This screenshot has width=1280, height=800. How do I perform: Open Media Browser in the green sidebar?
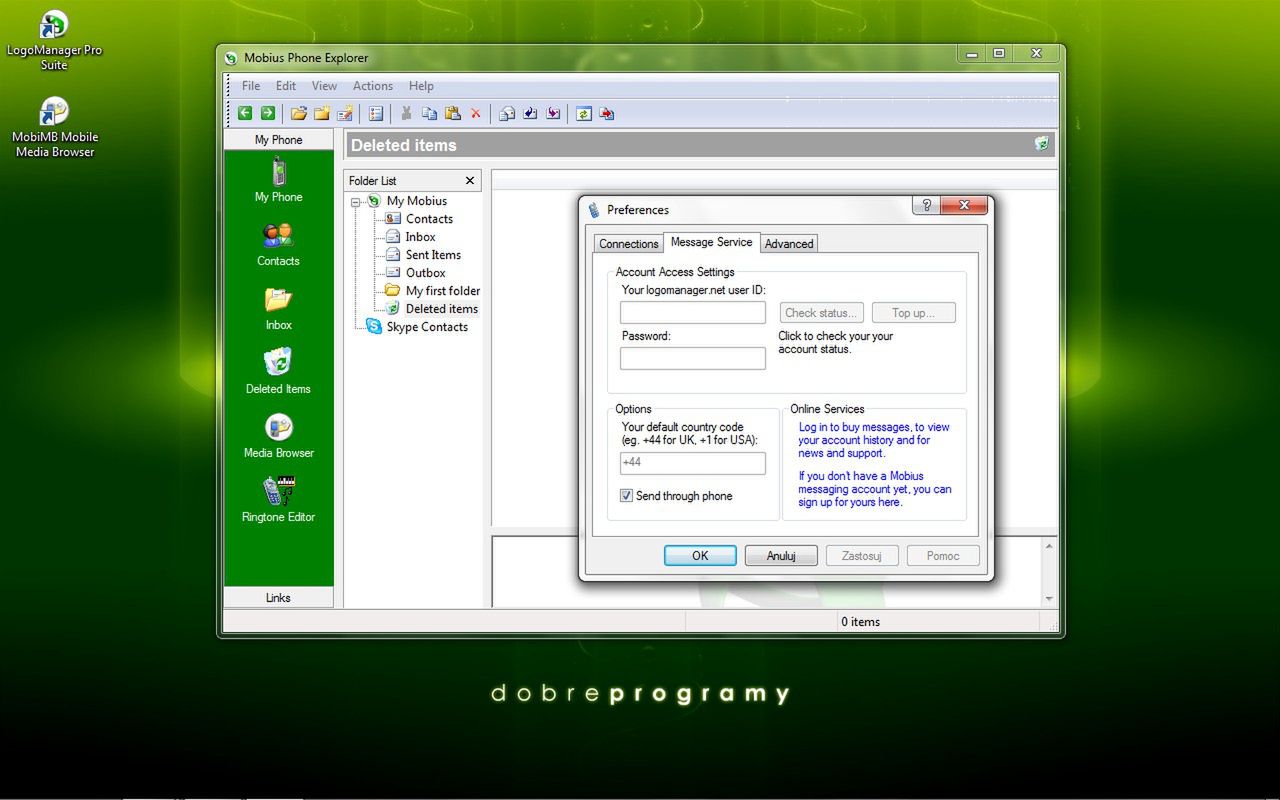[x=278, y=436]
